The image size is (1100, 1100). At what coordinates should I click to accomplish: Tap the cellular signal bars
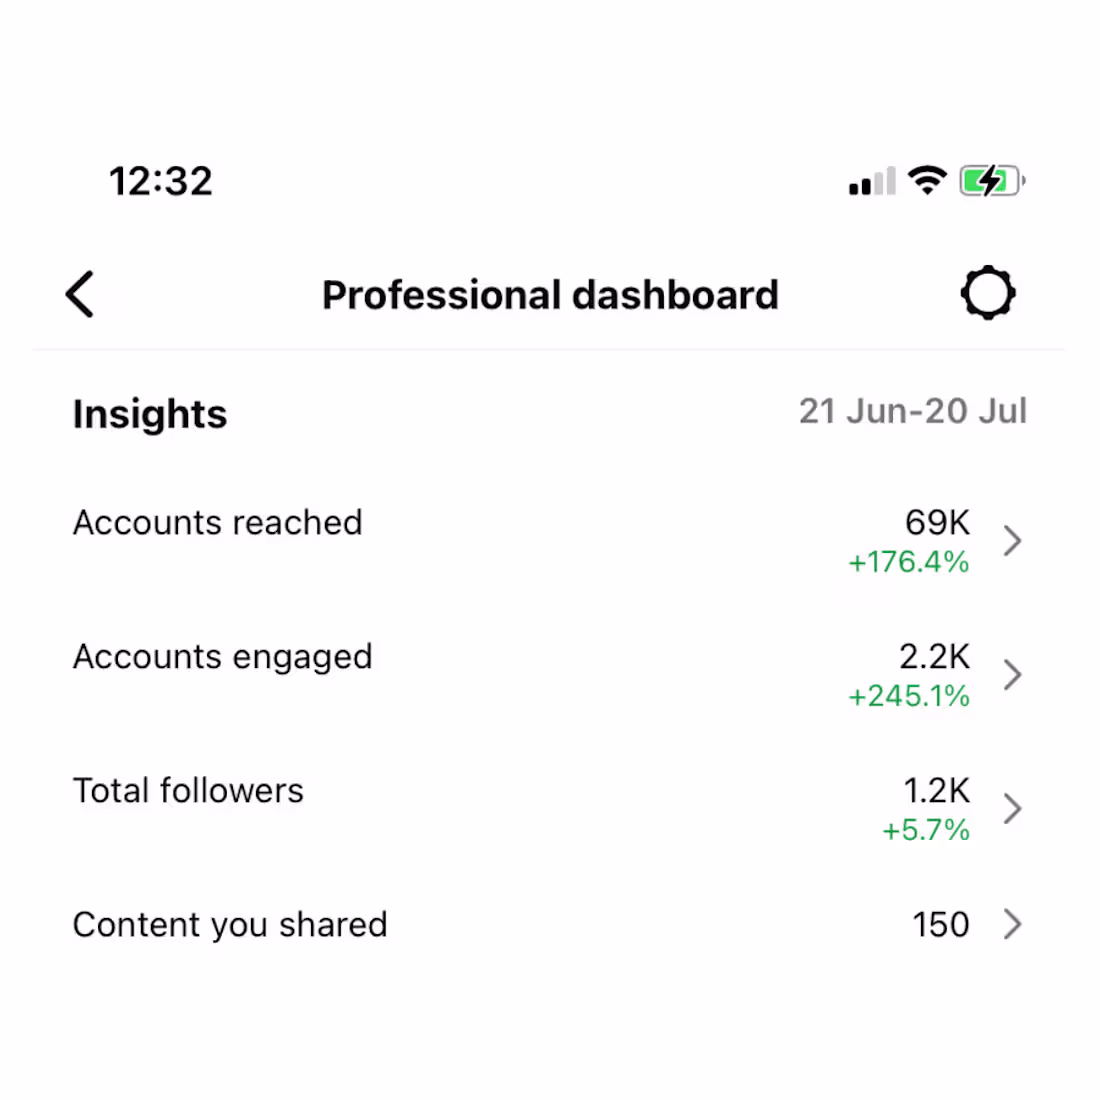coord(869,180)
